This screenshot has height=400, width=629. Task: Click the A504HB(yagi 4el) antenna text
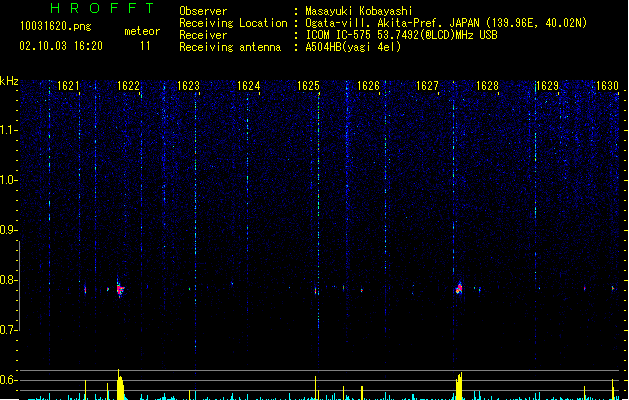pyautogui.click(x=353, y=47)
